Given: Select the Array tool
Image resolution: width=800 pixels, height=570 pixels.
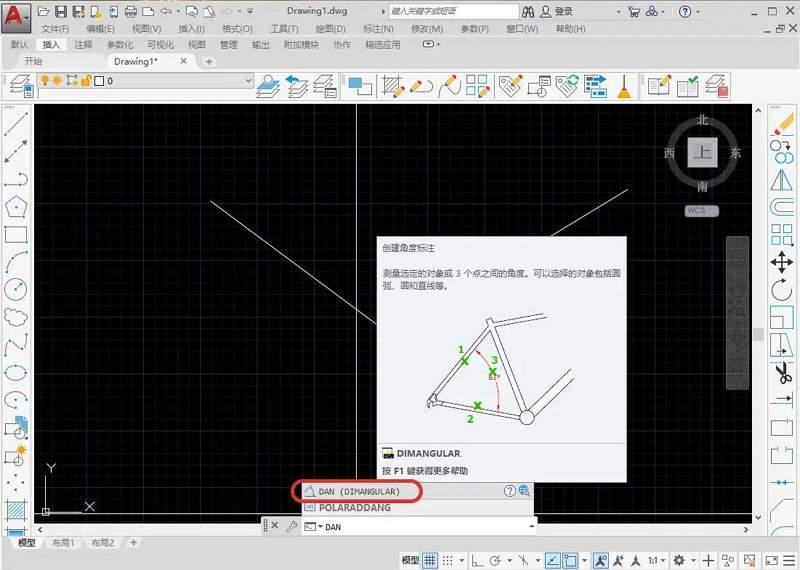Looking at the screenshot, I should point(782,235).
